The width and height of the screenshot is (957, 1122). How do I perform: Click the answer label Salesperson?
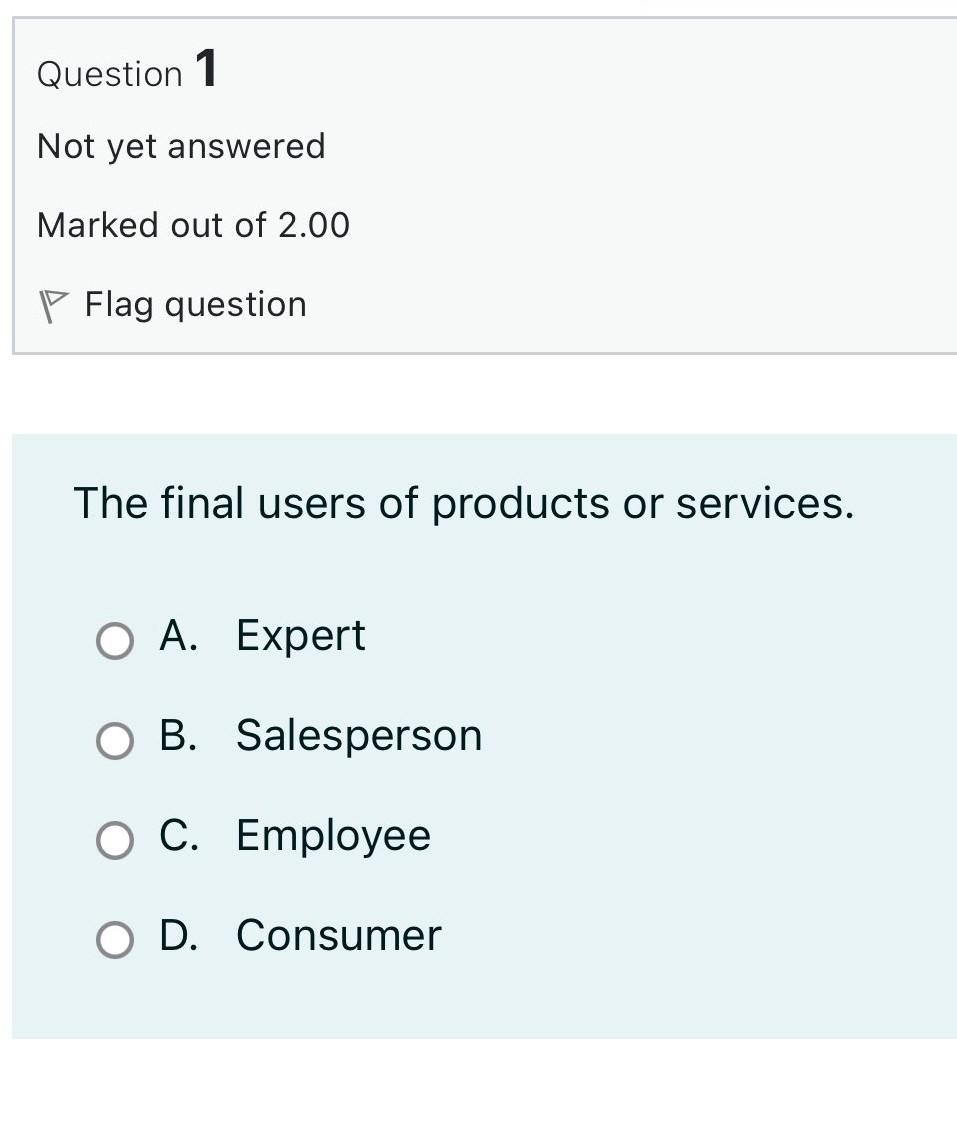(x=358, y=736)
